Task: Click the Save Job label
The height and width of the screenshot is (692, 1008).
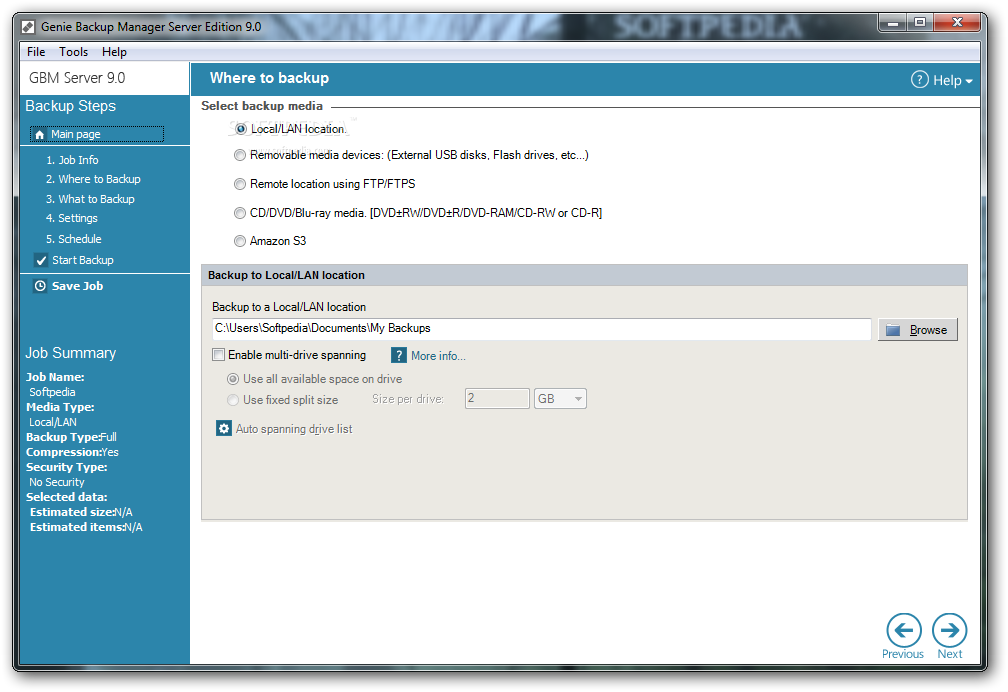Action: (x=77, y=286)
